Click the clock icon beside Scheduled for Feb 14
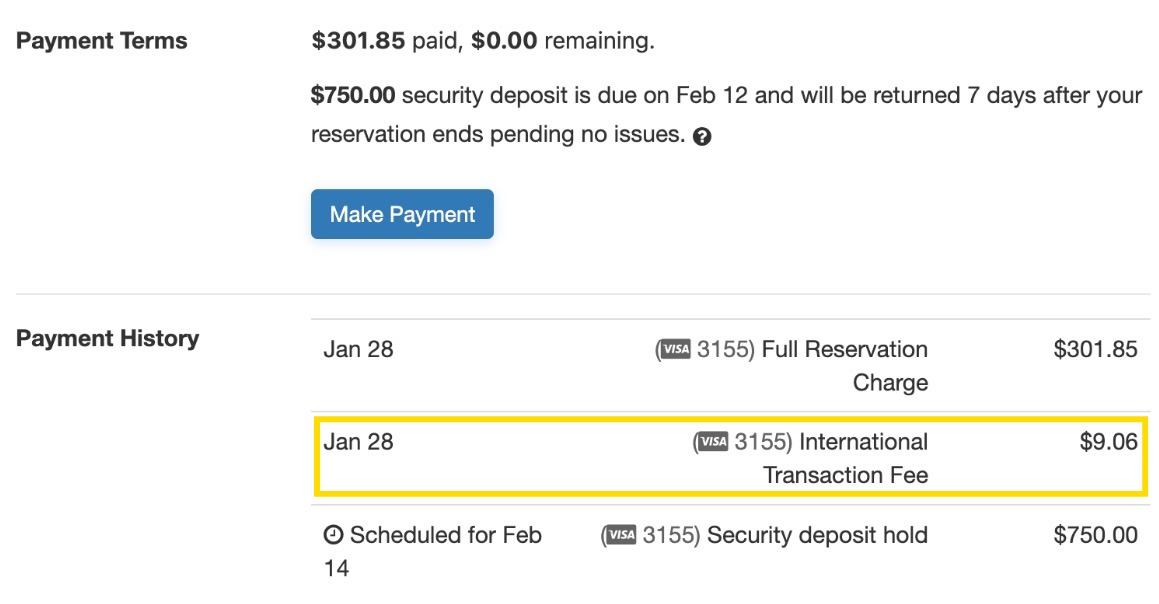 tap(332, 535)
